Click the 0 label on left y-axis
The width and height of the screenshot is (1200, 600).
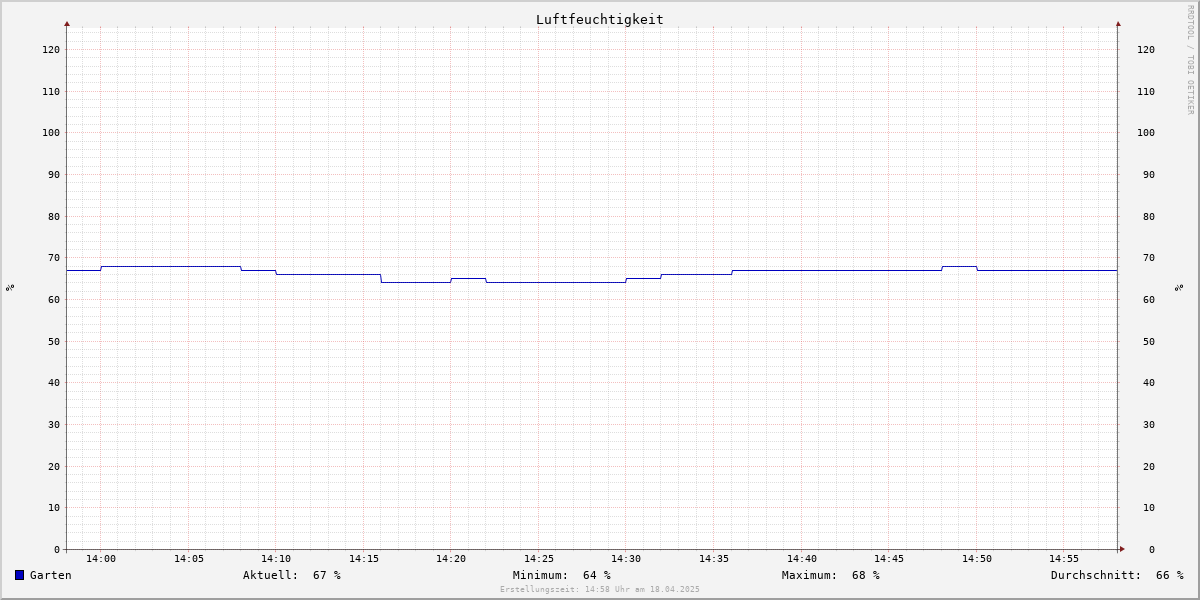click(57, 549)
